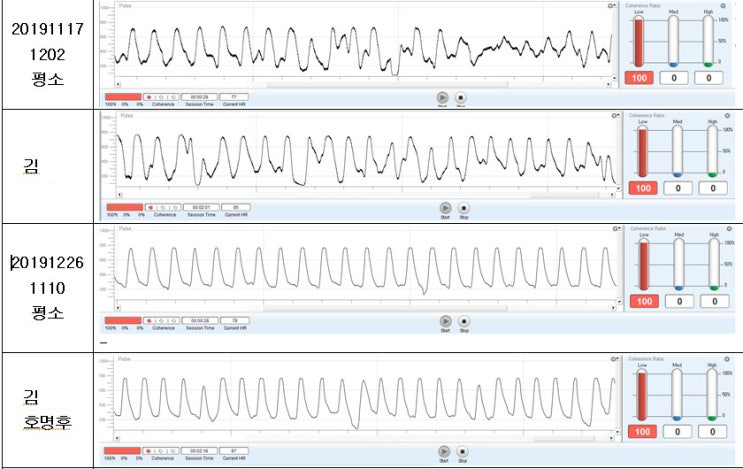The height and width of the screenshot is (469, 743).
Task: Open Pulse graph gear in the 00:02:01 panel
Action: click(x=615, y=116)
